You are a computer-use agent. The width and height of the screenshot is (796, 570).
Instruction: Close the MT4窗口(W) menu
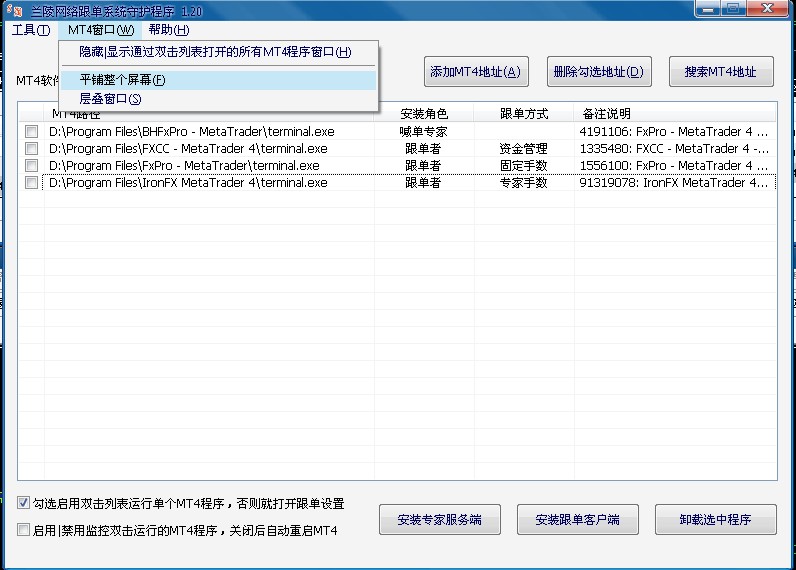(x=101, y=30)
